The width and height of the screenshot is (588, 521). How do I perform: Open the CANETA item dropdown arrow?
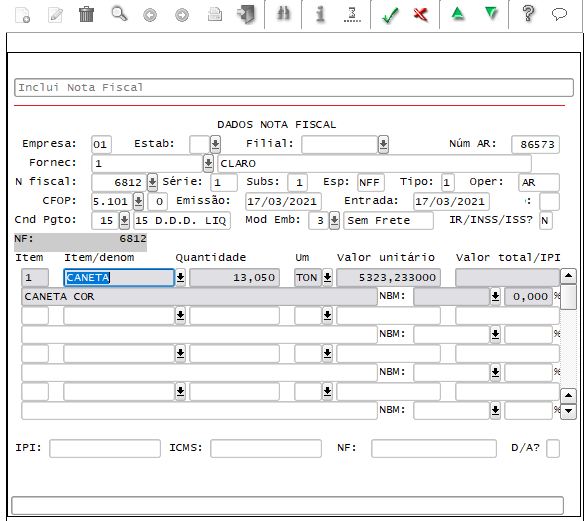[180, 278]
